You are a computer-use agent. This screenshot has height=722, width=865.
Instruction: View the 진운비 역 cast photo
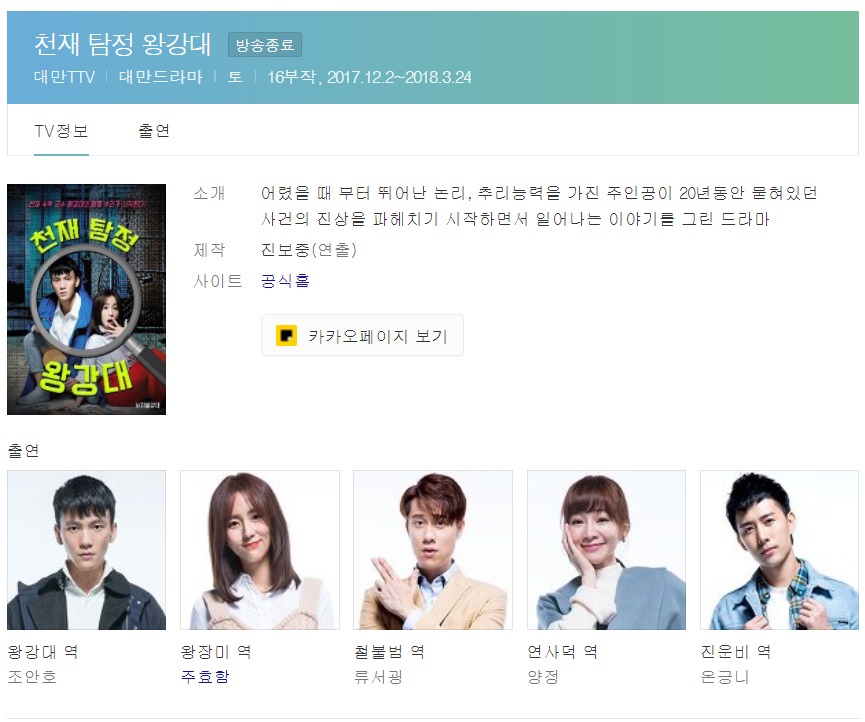tap(779, 550)
